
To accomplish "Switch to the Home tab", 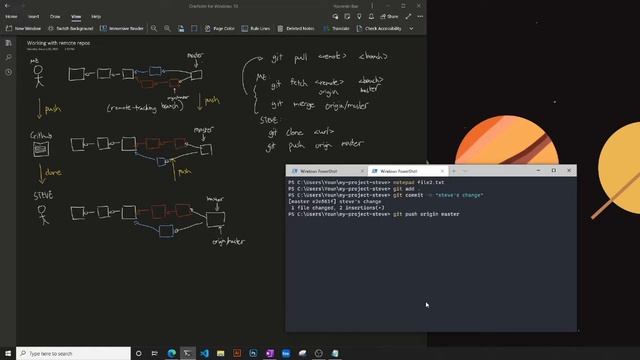I will 11,17.
